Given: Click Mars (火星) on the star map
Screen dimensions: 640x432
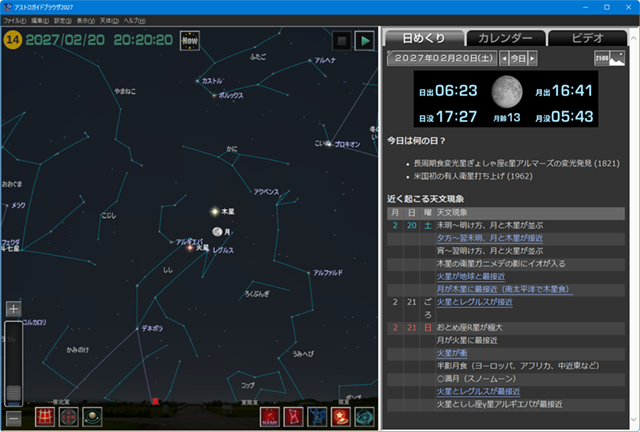Looking at the screenshot, I should pos(190,247).
